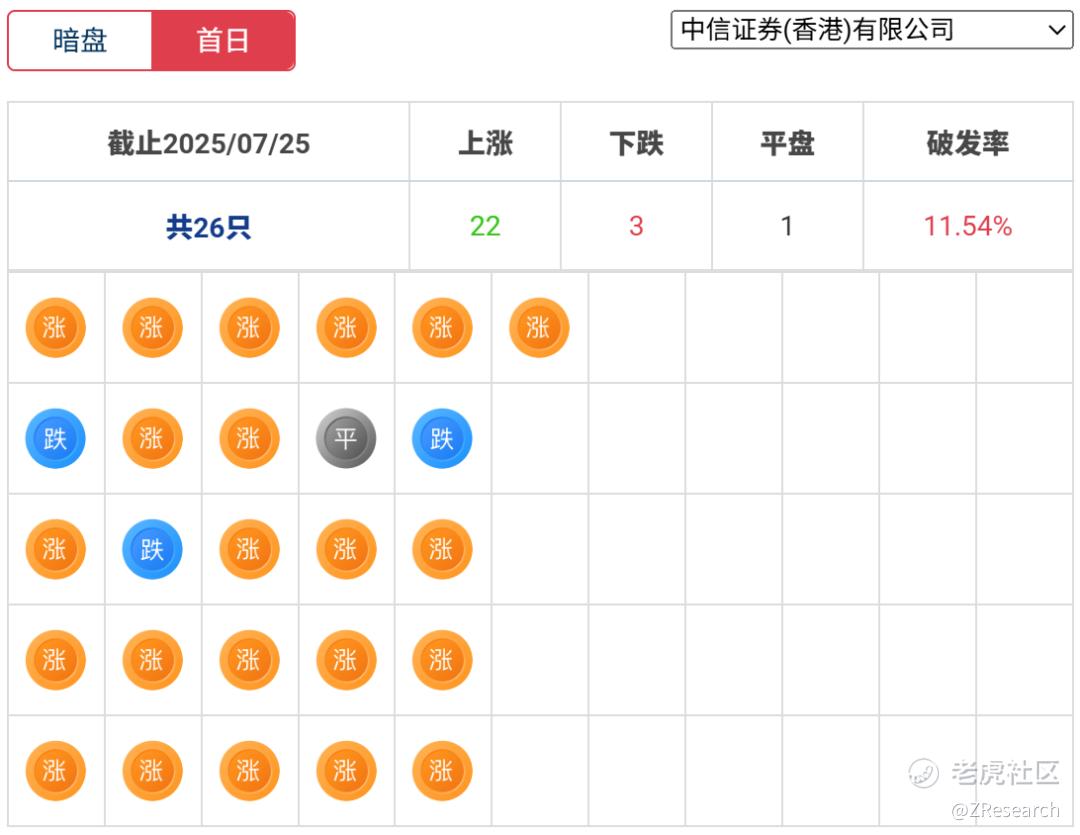Image resolution: width=1080 pixels, height=835 pixels.
Task: Click the sixth 涨 icon in top row
Action: (539, 328)
